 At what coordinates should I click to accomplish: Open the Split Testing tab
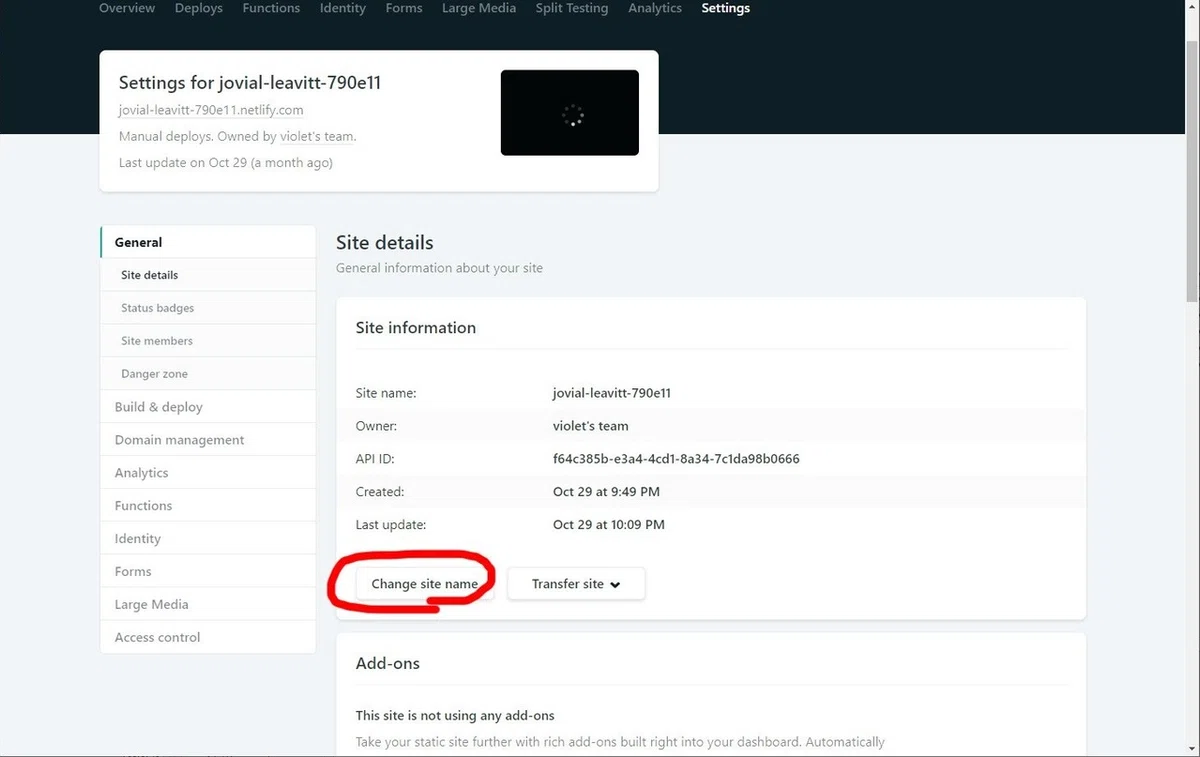tap(572, 8)
